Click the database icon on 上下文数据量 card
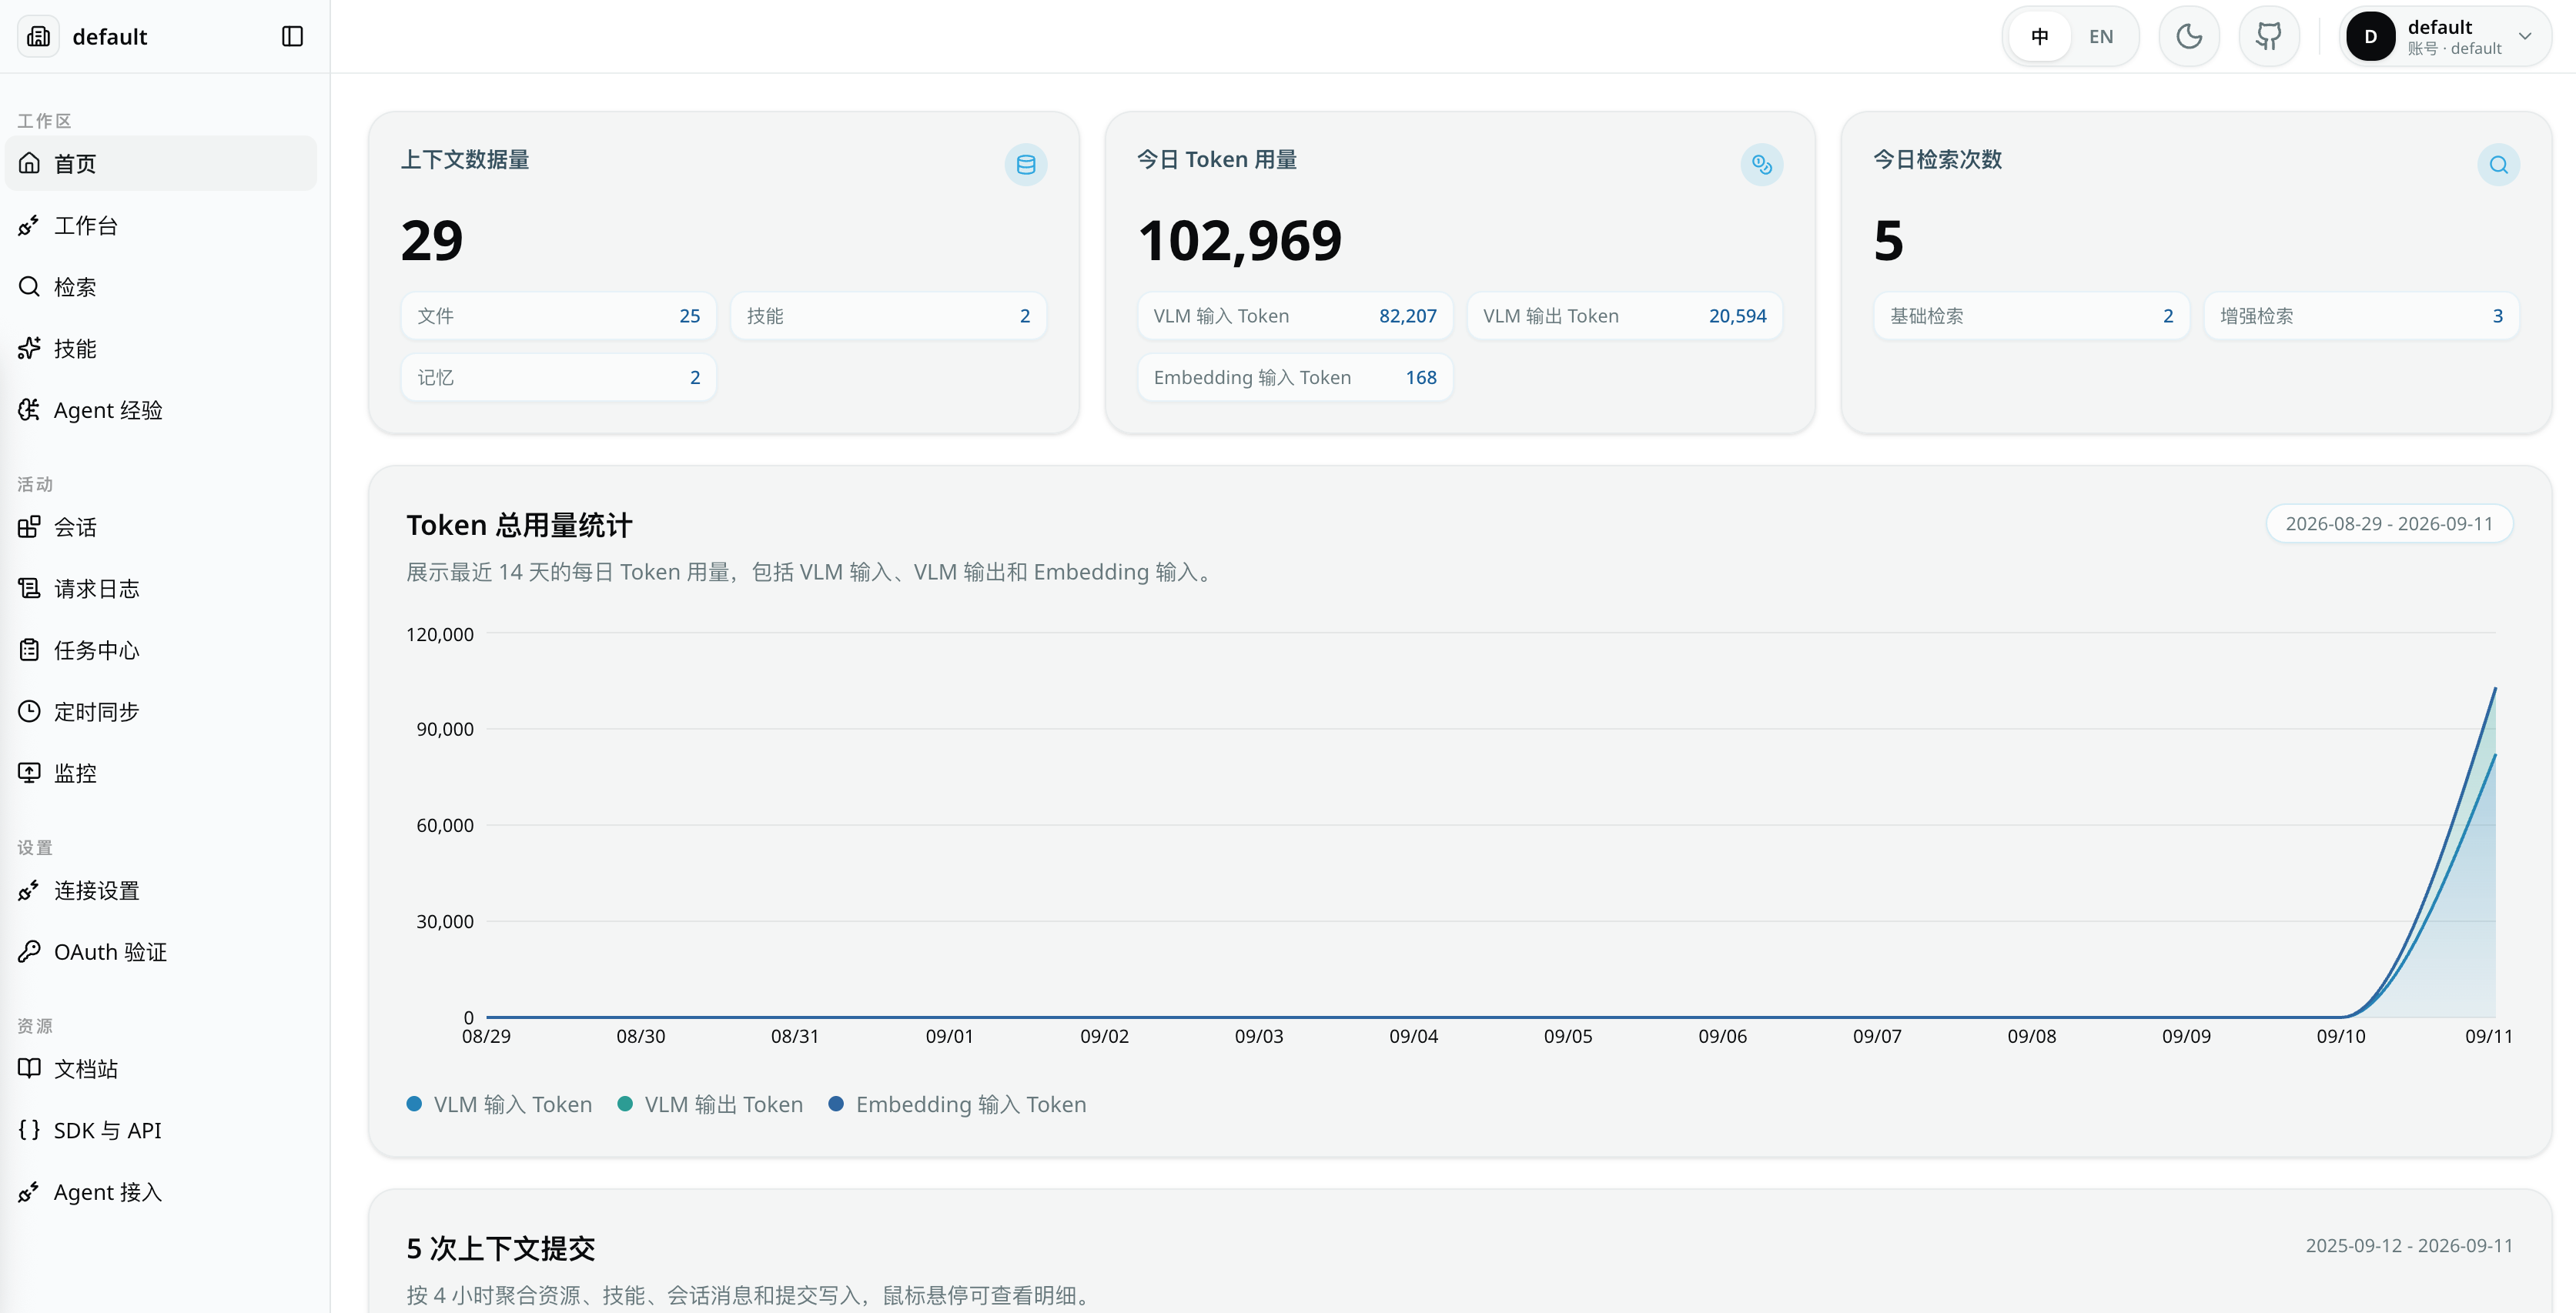 point(1026,165)
